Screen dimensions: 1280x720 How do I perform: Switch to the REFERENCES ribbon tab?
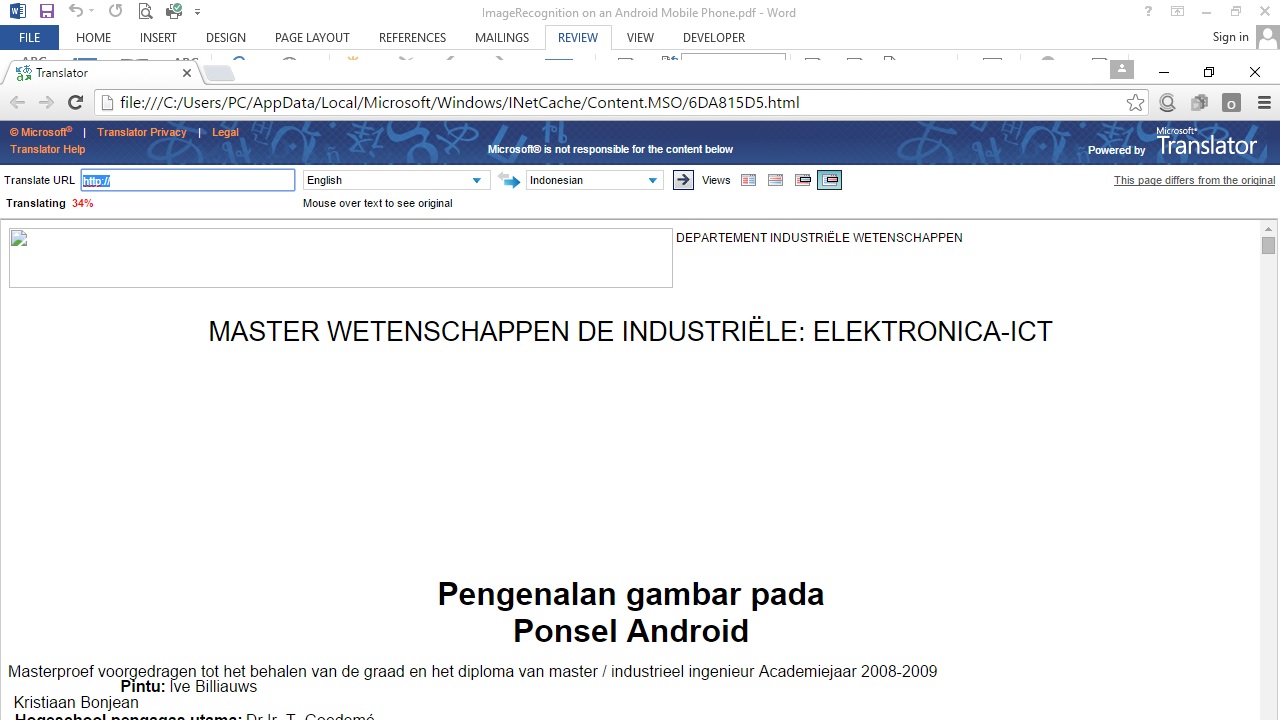click(412, 37)
